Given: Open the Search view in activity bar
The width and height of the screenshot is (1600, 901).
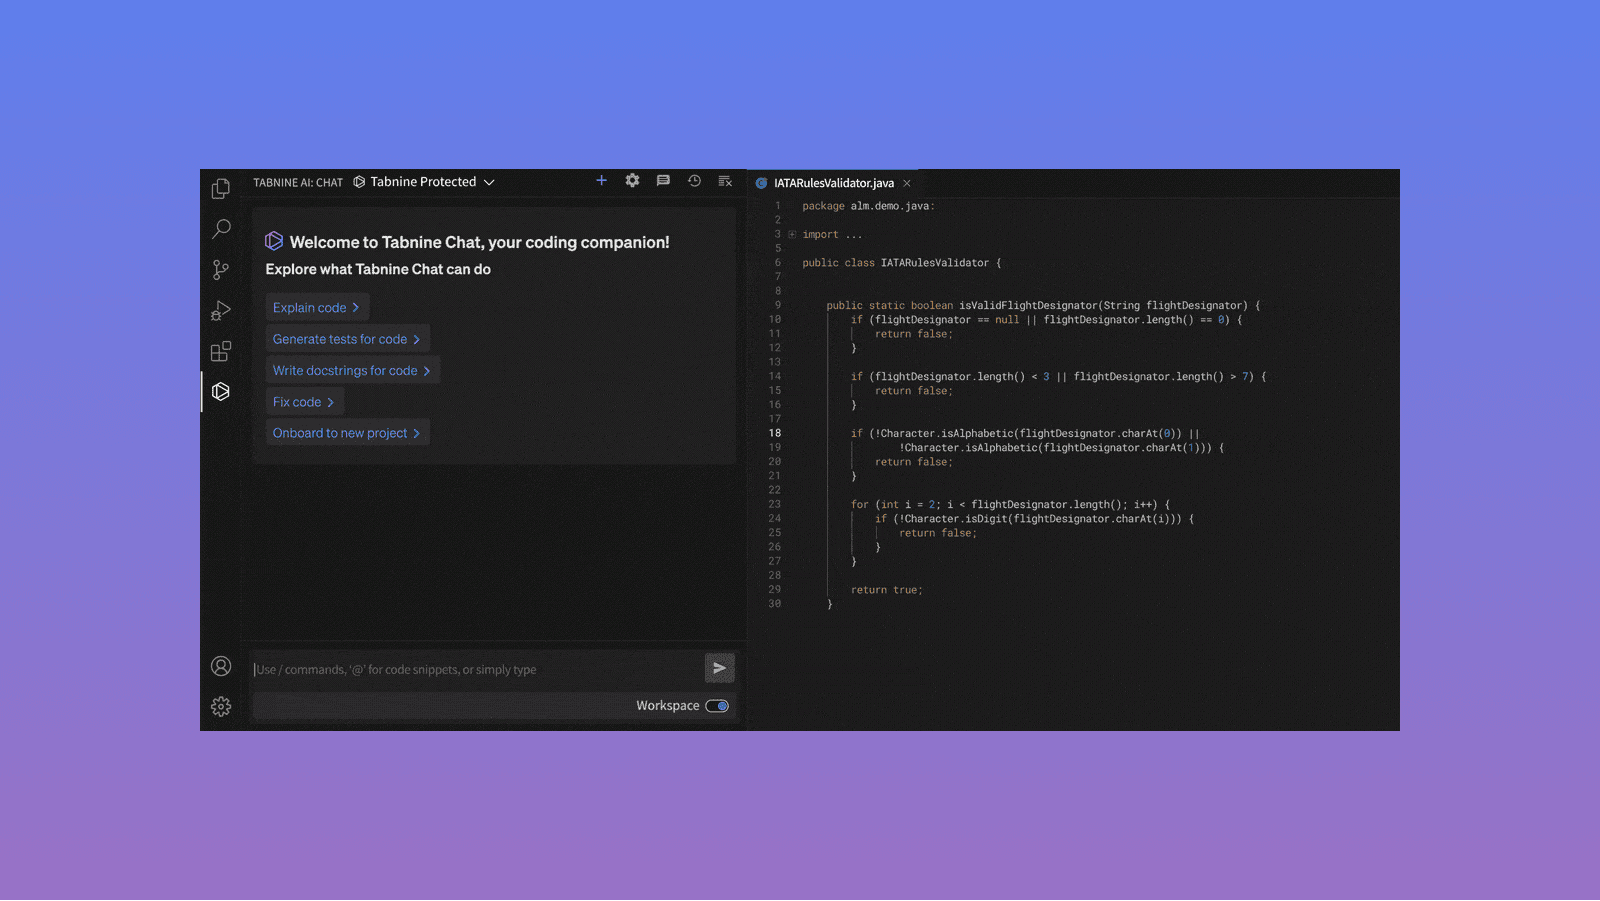Looking at the screenshot, I should click(x=221, y=229).
